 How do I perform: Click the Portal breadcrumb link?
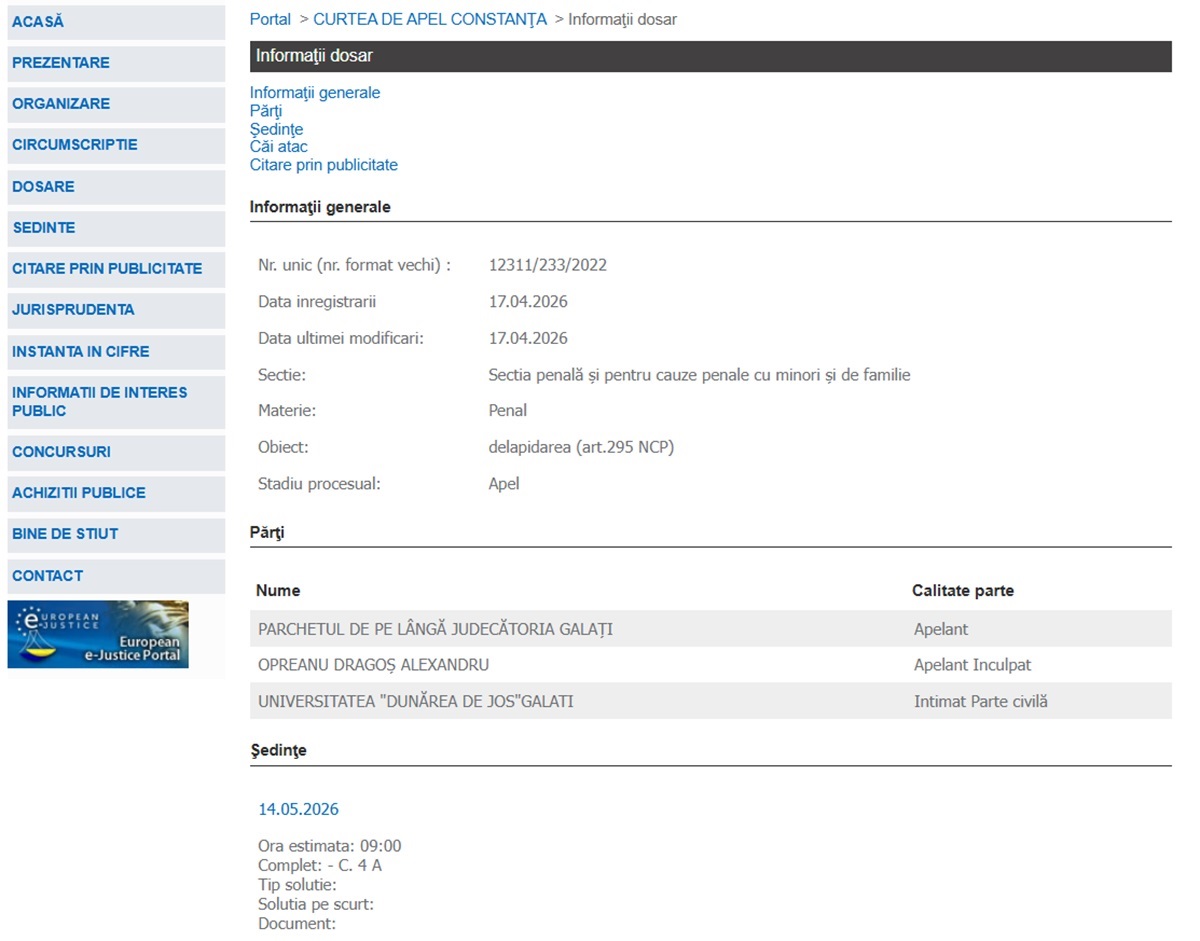(x=270, y=19)
